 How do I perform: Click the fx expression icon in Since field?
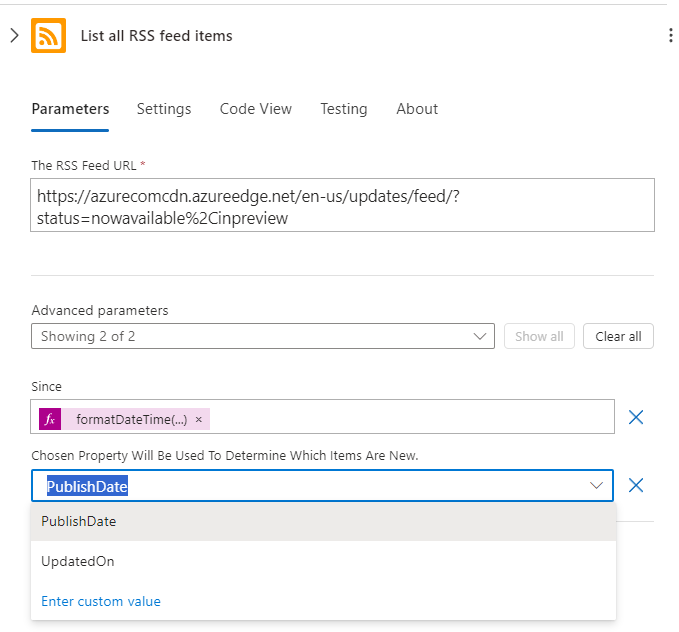[50, 419]
